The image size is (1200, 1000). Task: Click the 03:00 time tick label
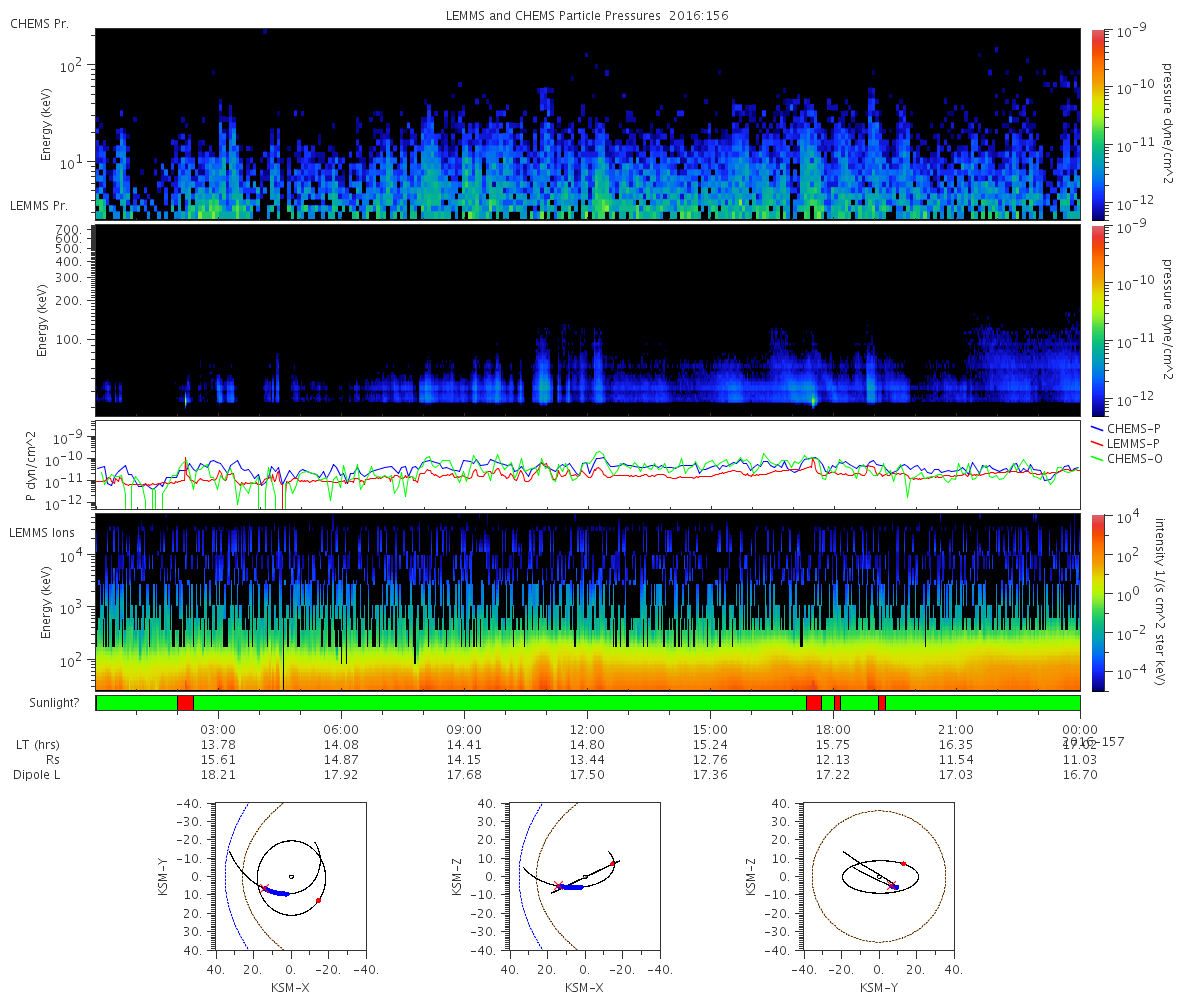[x=219, y=729]
